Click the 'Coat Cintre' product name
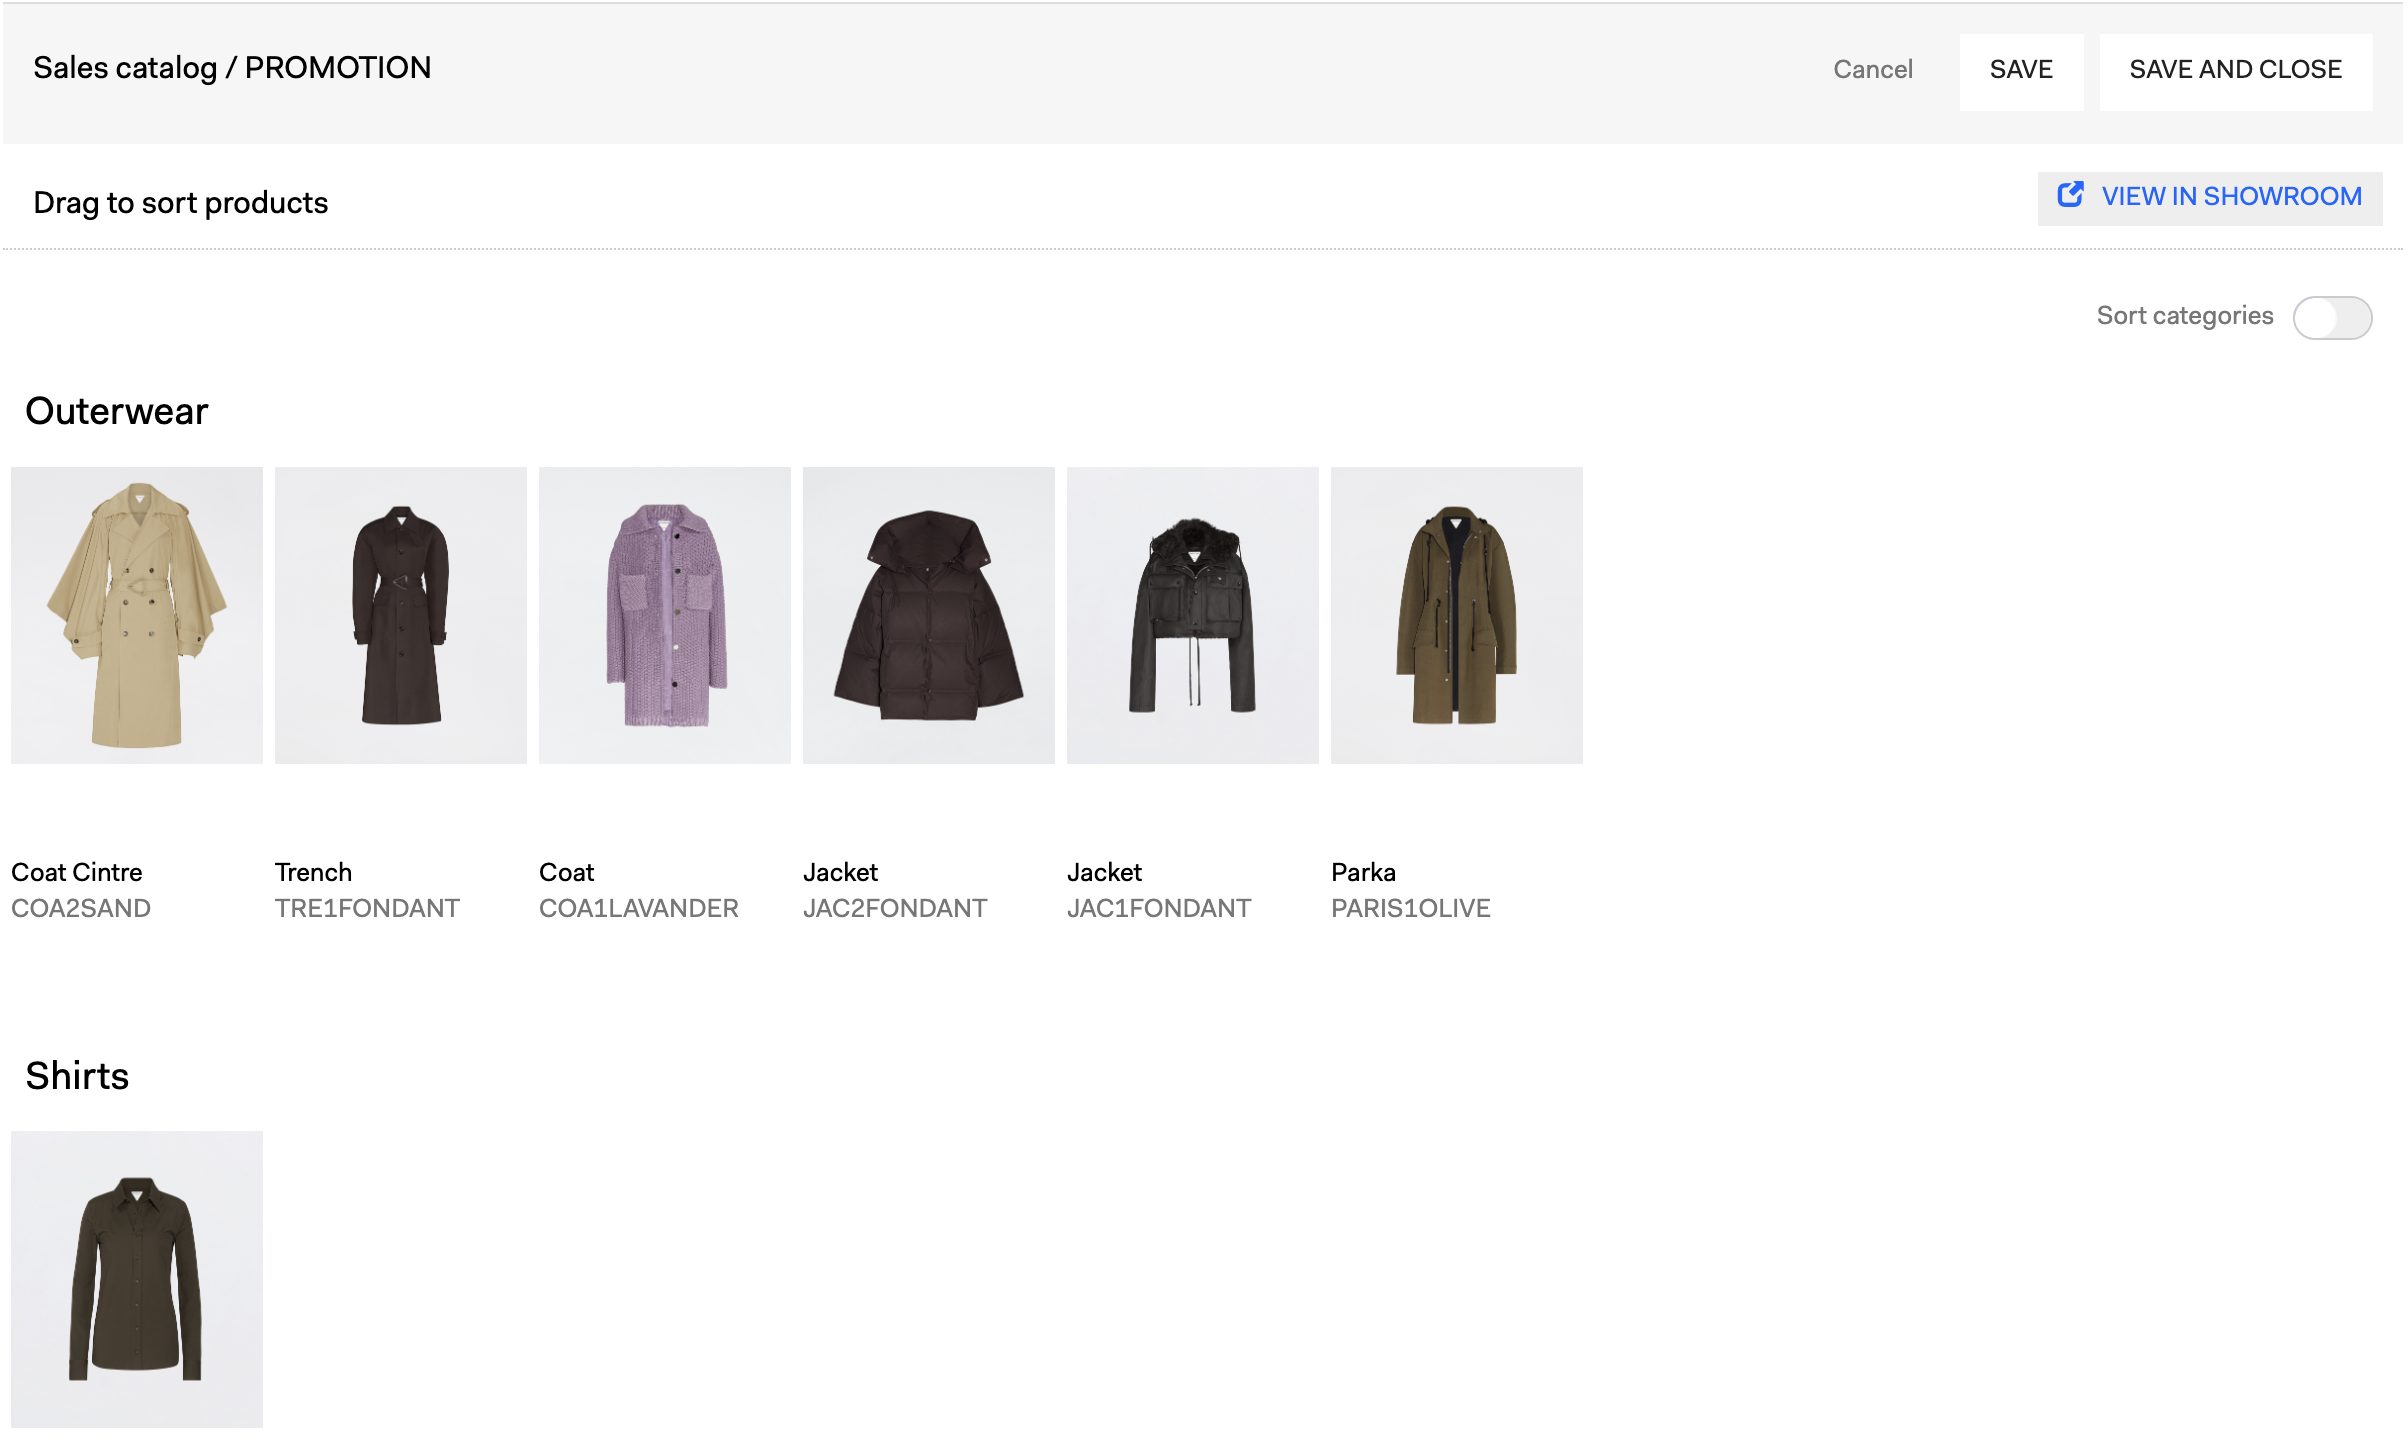The width and height of the screenshot is (2408, 1456). [x=77, y=872]
